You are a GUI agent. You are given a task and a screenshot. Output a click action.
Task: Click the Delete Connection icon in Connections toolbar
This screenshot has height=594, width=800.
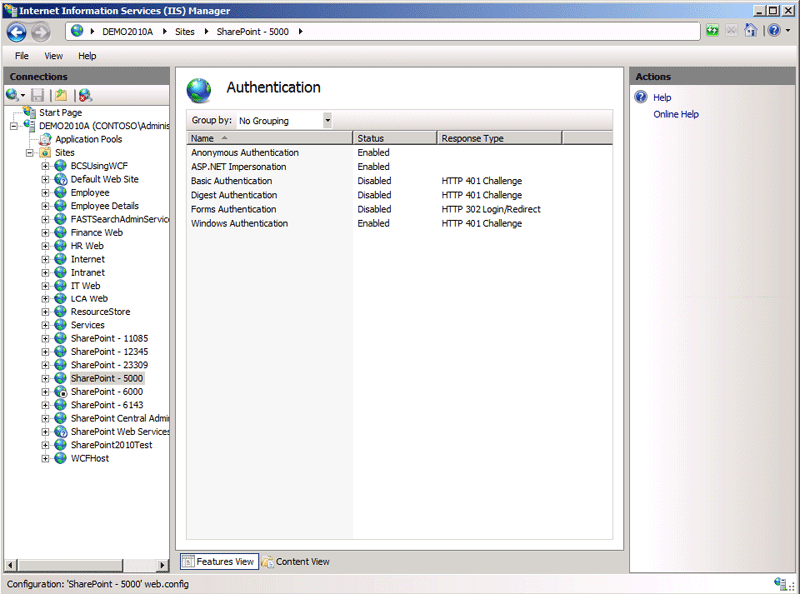[85, 95]
